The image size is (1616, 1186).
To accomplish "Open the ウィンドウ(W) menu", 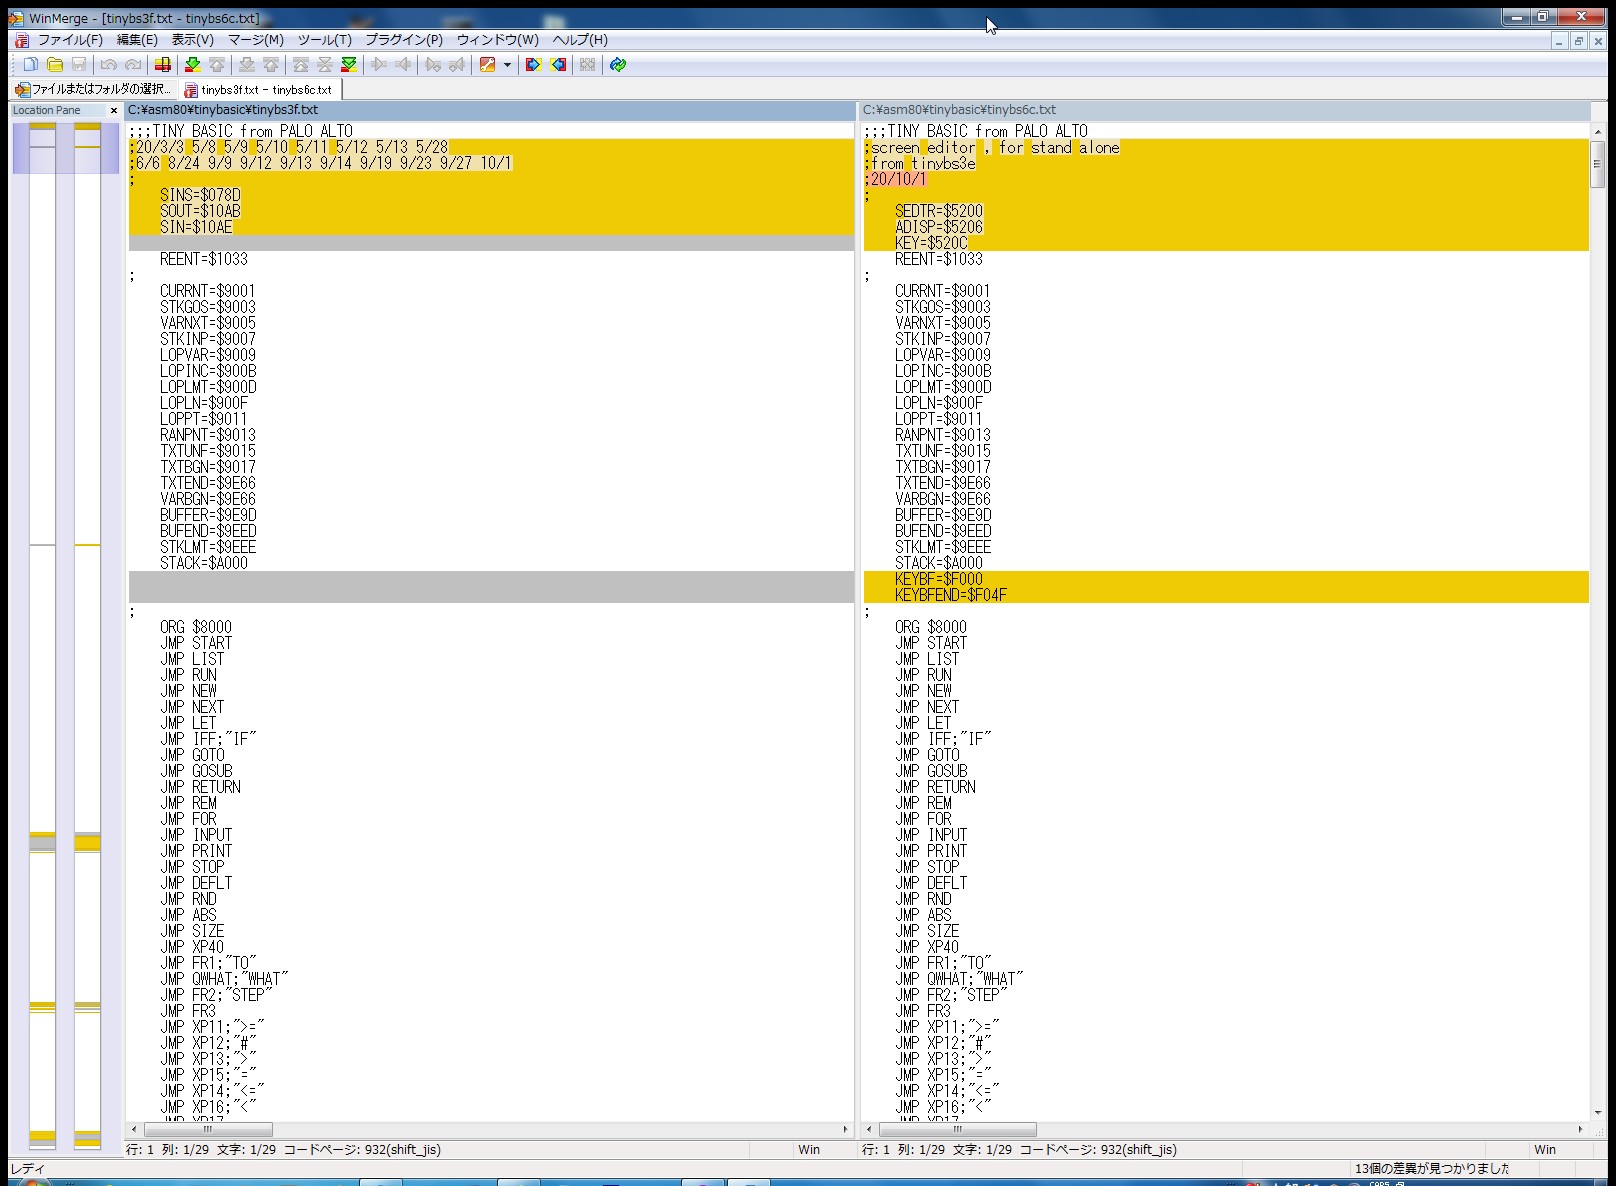I will tap(497, 40).
